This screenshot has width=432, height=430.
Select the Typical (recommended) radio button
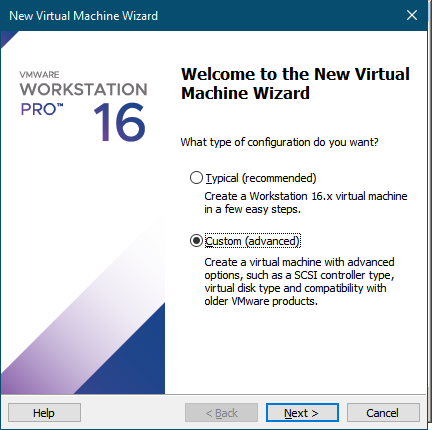click(196, 178)
